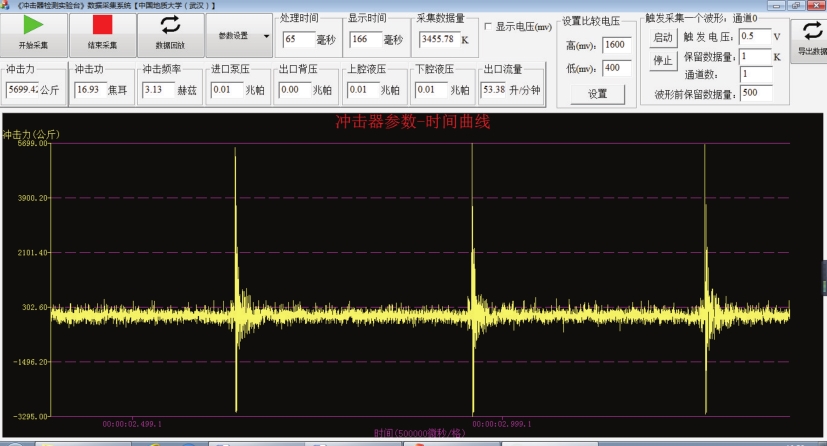The height and width of the screenshot is (446, 827).
Task: Toggle the 显示电压(mv) checkbox
Action: coord(488,26)
